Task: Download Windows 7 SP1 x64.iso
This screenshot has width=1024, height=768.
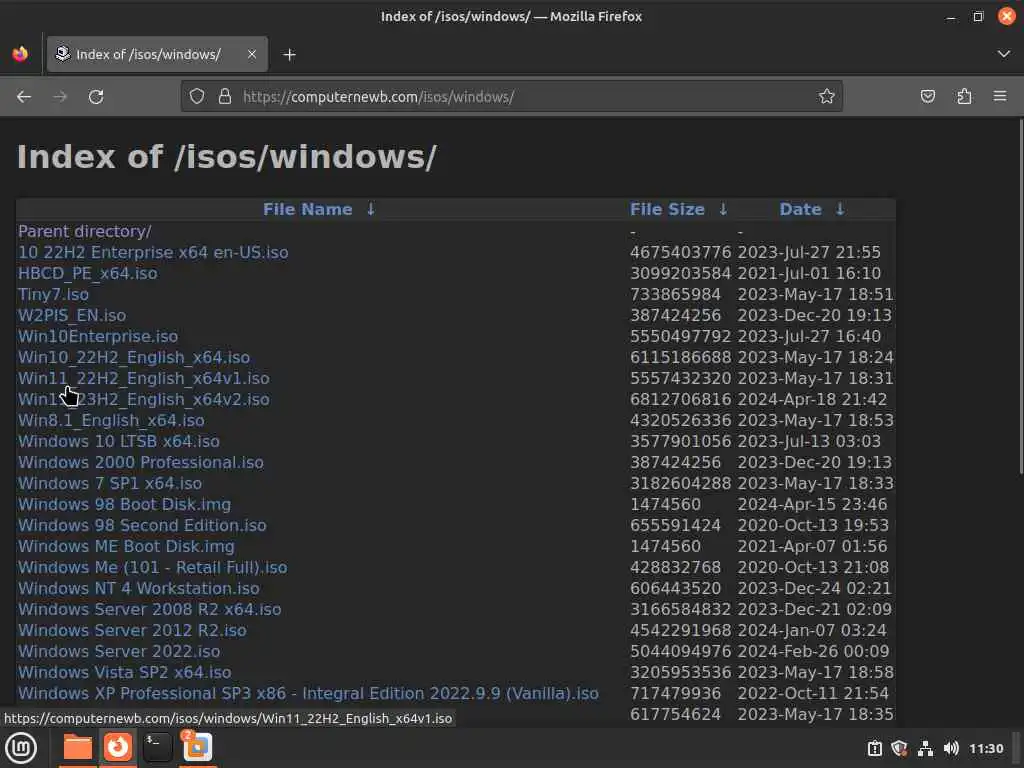Action: (110, 483)
